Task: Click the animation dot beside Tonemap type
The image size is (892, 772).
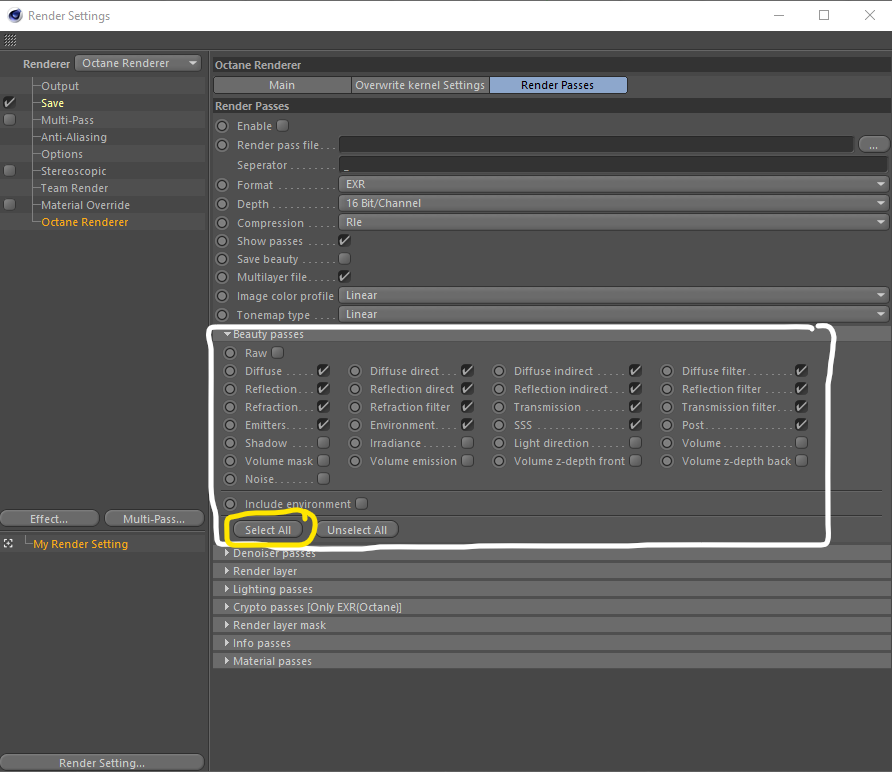Action: (x=222, y=315)
